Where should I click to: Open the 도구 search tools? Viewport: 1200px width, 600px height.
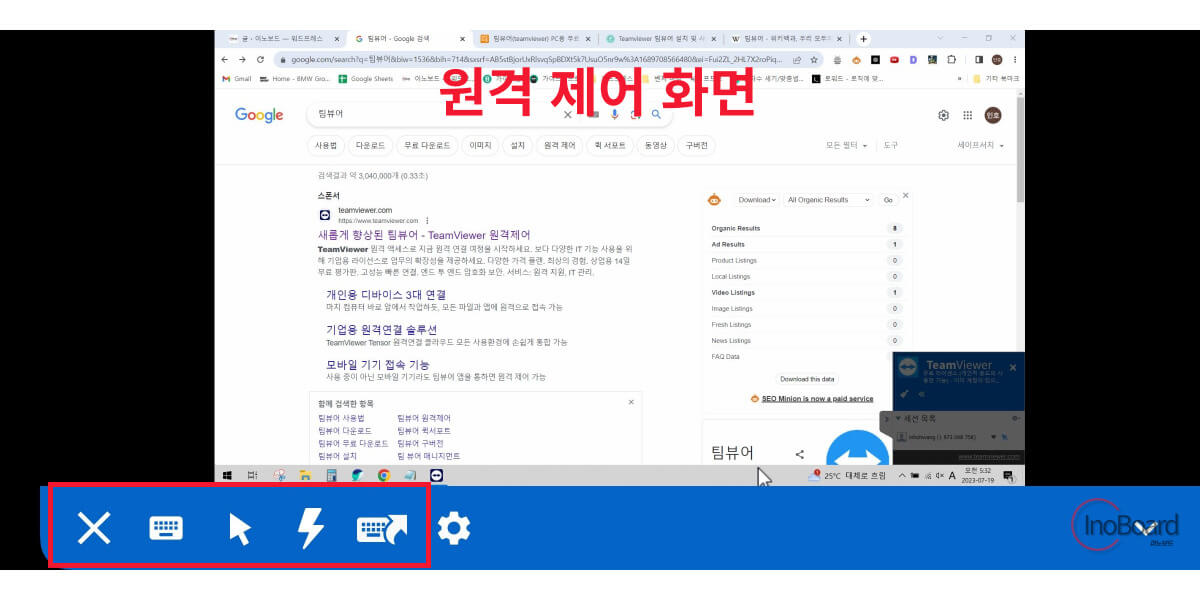coord(890,145)
